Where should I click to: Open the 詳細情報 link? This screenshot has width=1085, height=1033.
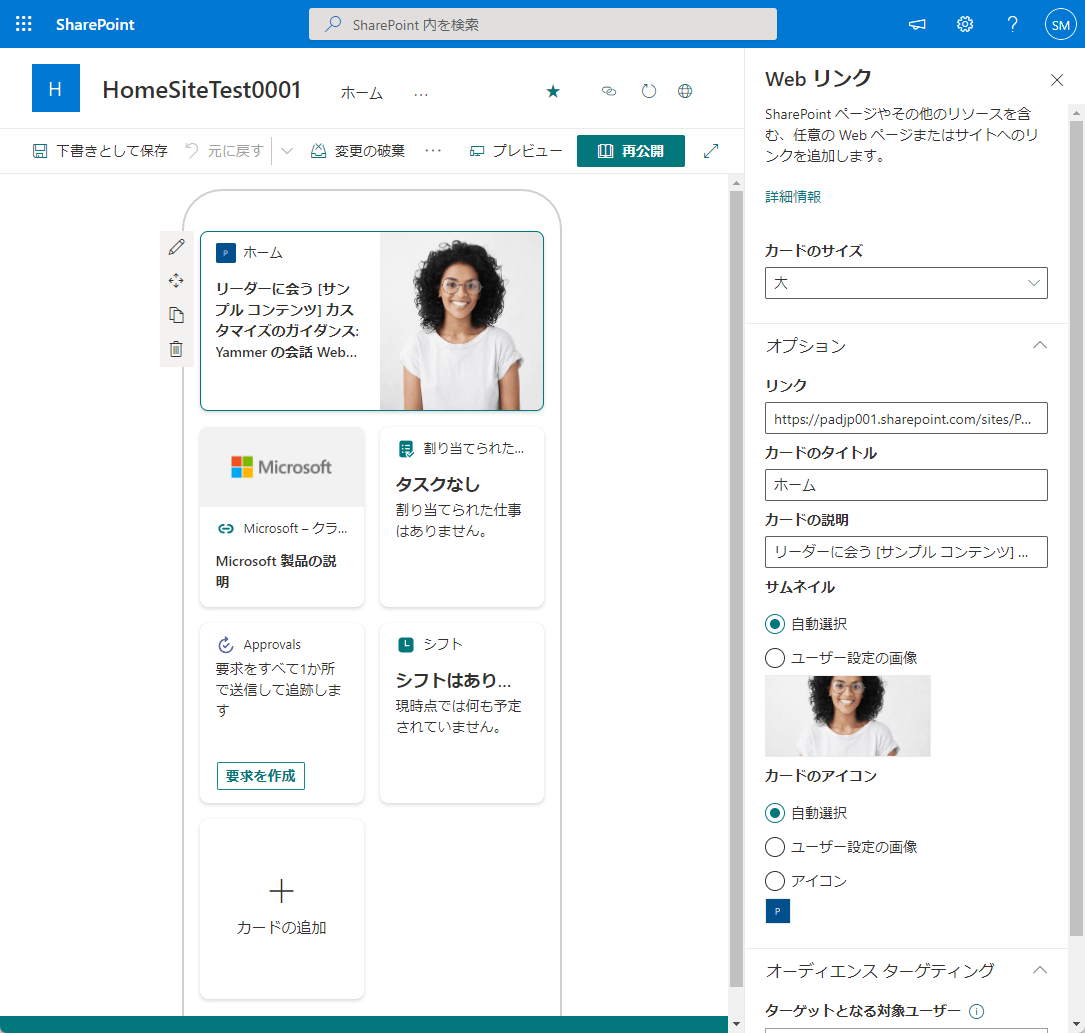793,196
